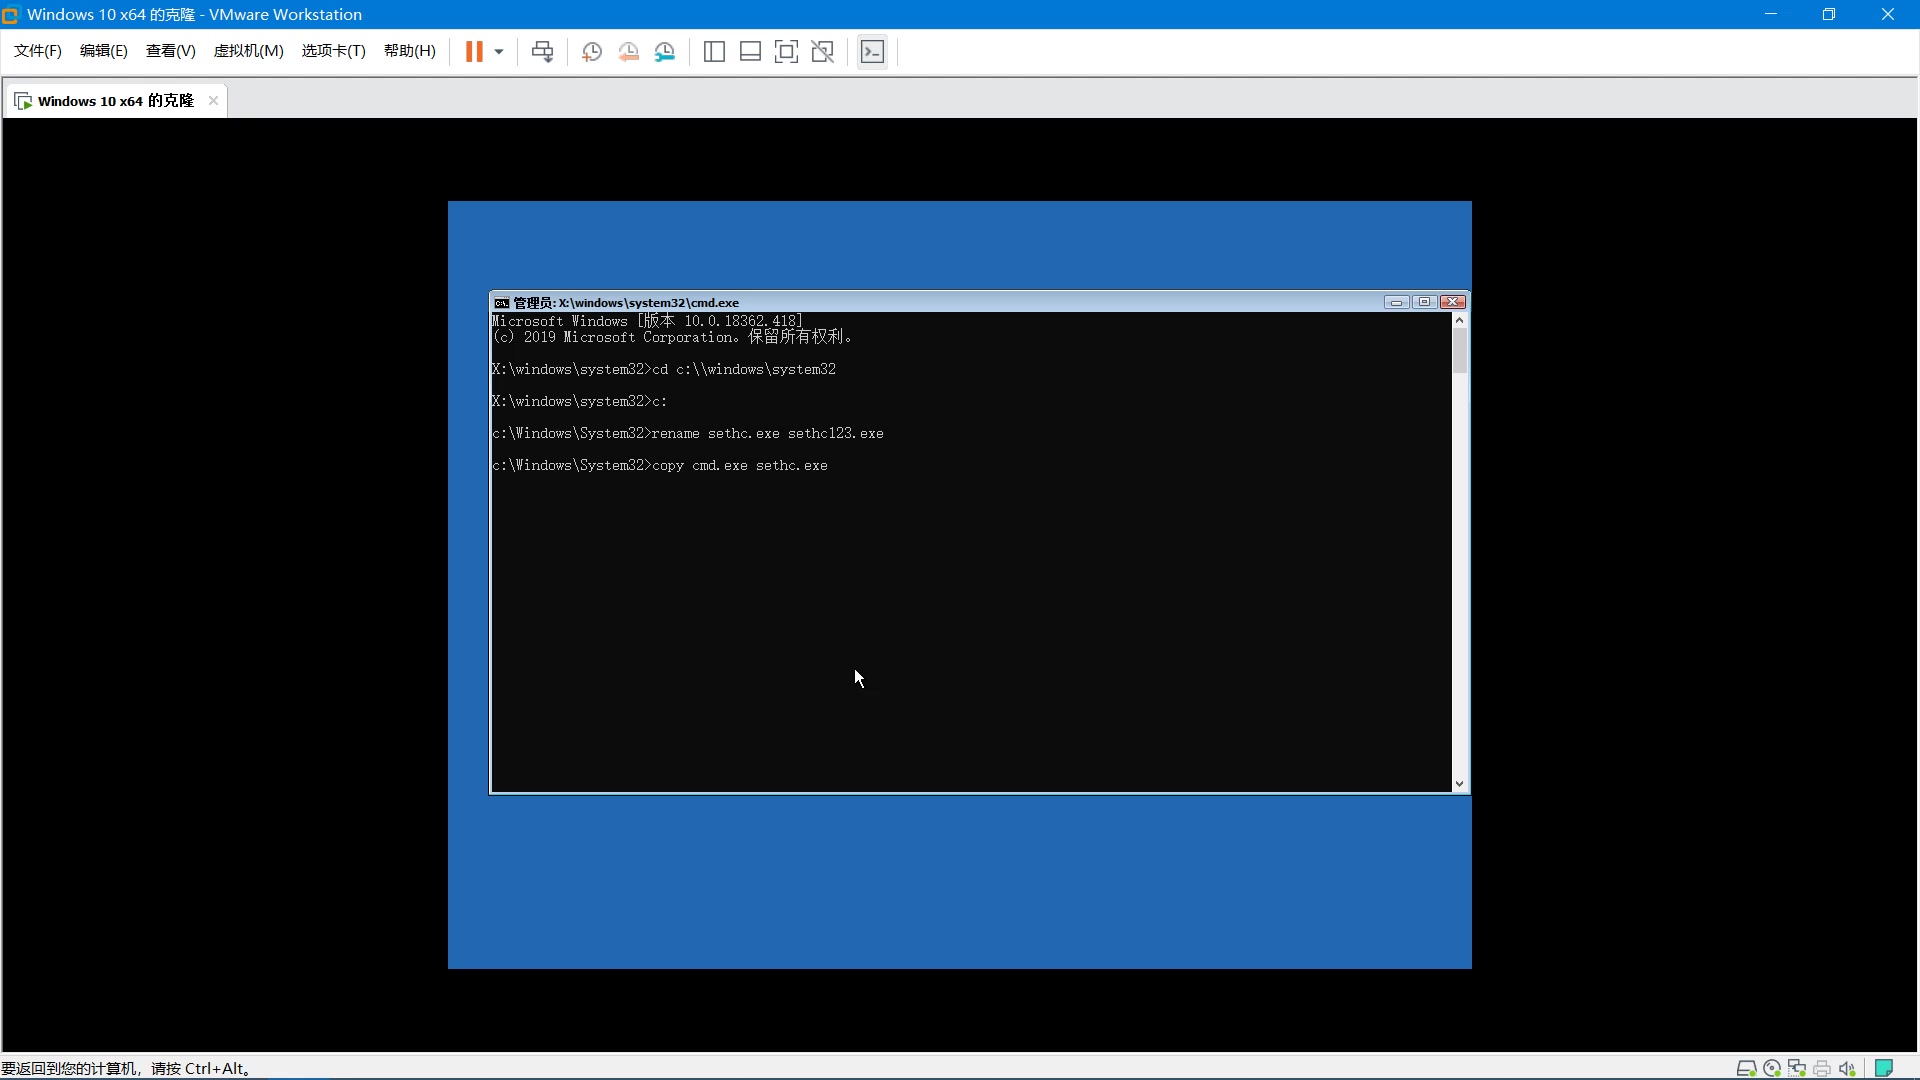The image size is (1920, 1080).
Task: Open the 虚拟机(M) menu
Action: pyautogui.click(x=248, y=51)
